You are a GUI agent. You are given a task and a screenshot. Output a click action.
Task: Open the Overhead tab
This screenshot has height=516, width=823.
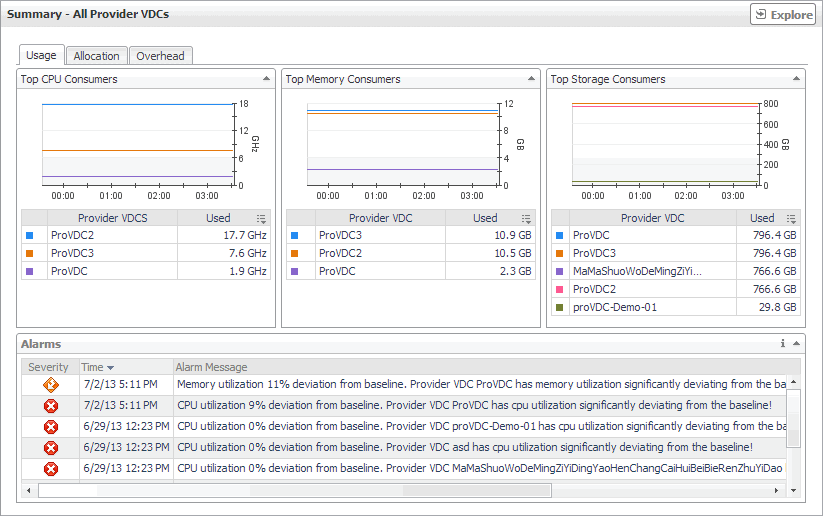point(160,56)
